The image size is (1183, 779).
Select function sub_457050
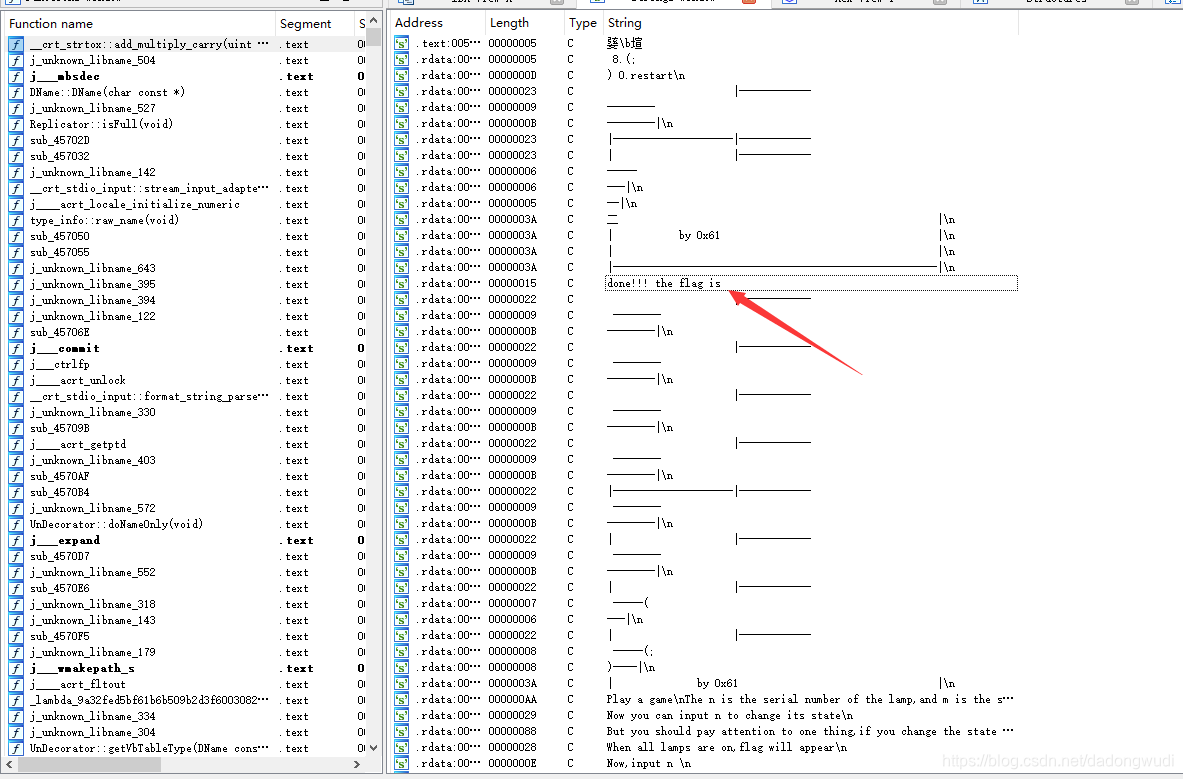[60, 237]
